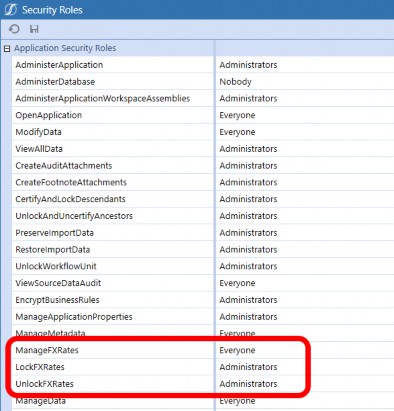
Task: Edit Everyone value for ManageFXRates
Action: click(237, 350)
